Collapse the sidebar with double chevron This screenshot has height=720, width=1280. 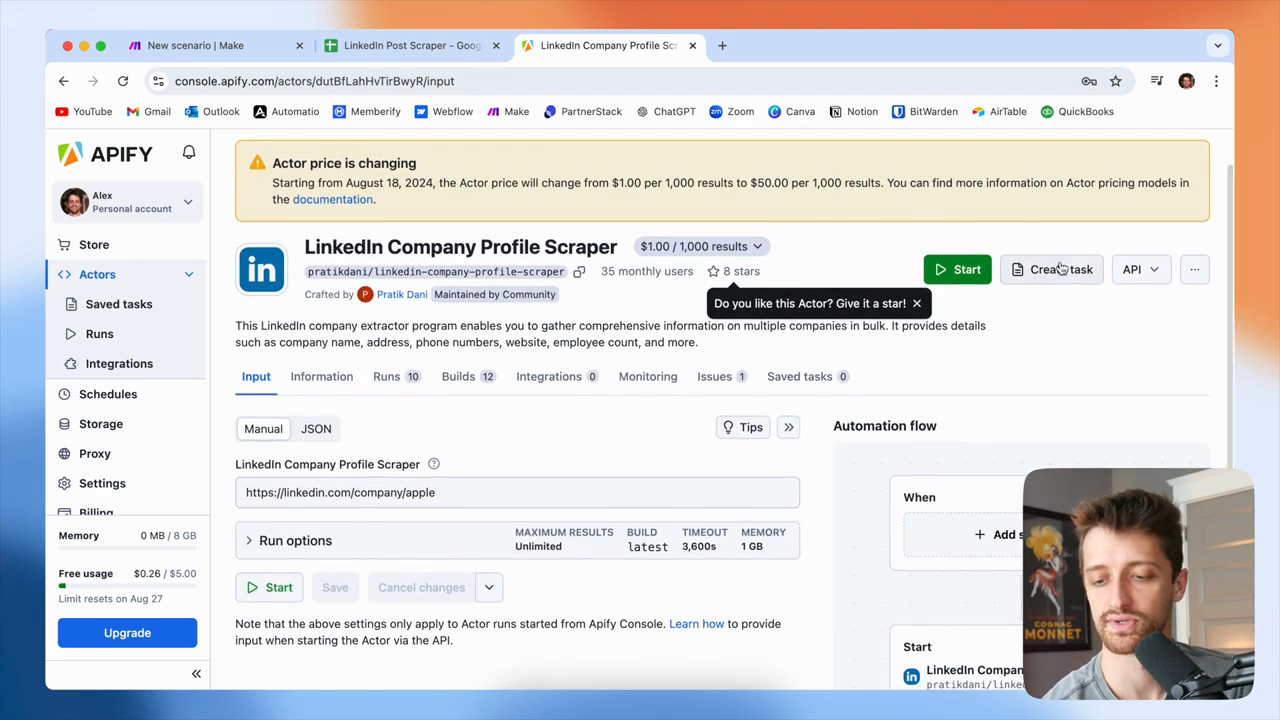pyautogui.click(x=196, y=674)
